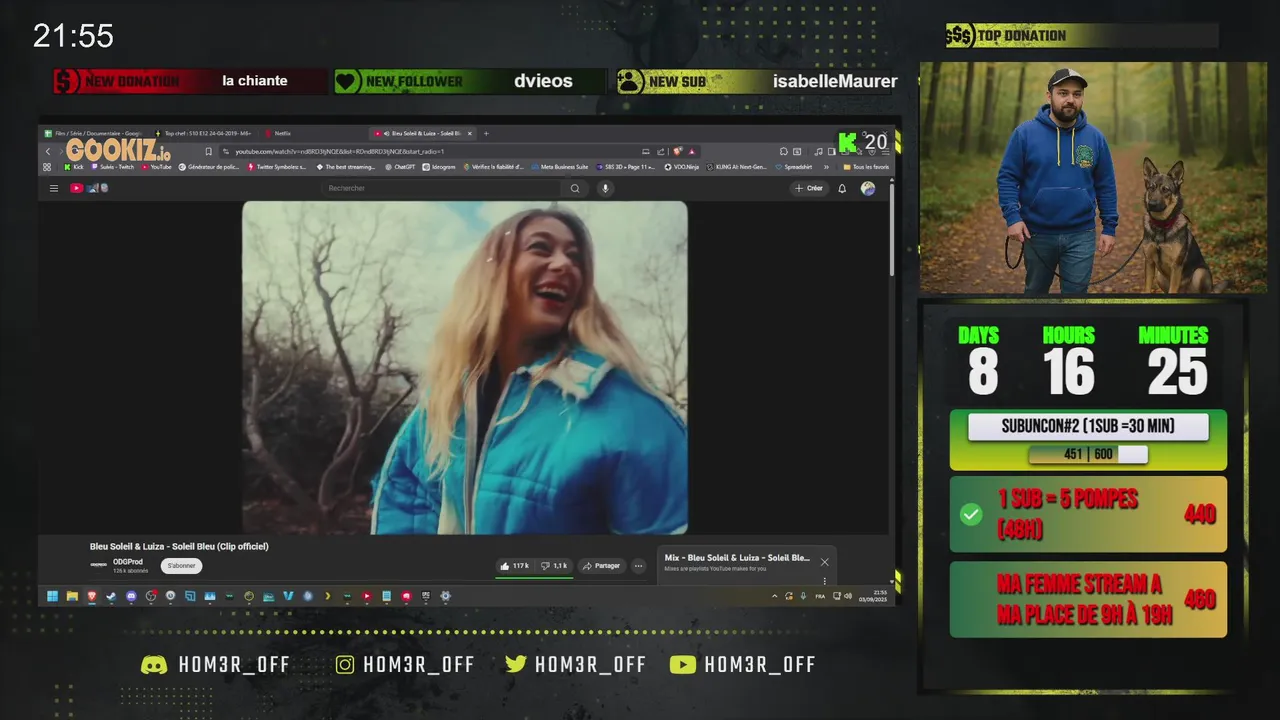The image size is (1280, 720).
Task: Switch to the Top chef S10 E12 tab
Action: [x=204, y=133]
